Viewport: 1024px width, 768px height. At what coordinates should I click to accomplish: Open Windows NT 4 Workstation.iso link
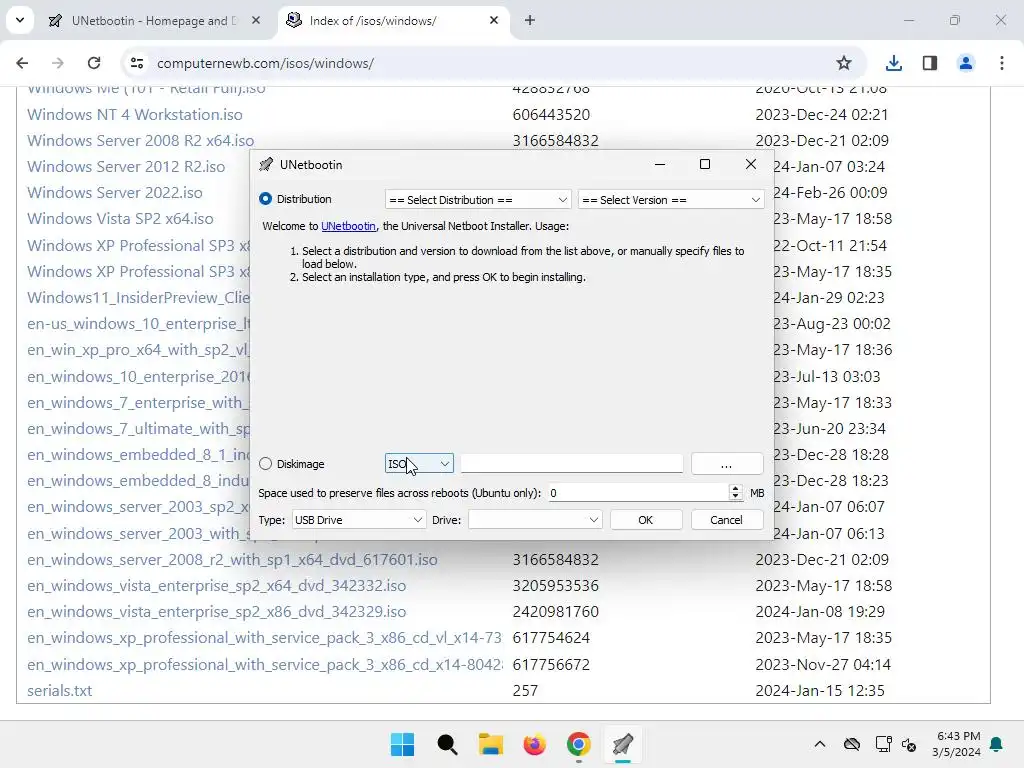135,114
